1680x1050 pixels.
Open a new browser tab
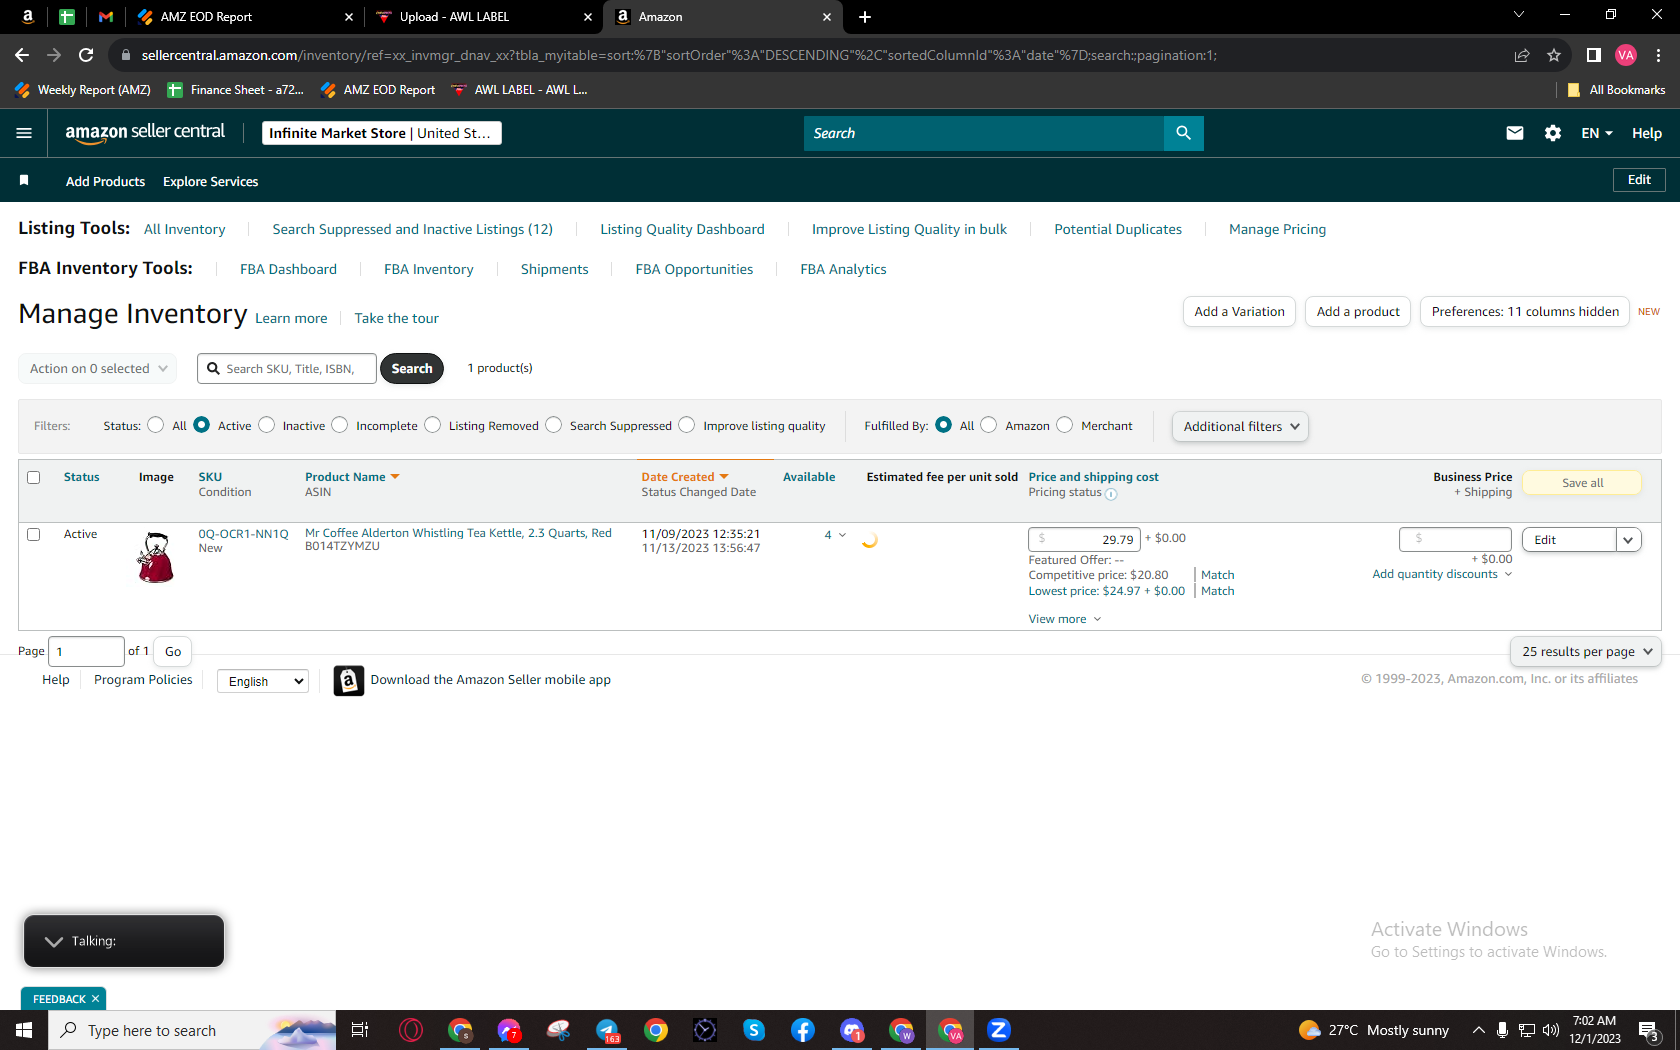click(865, 17)
